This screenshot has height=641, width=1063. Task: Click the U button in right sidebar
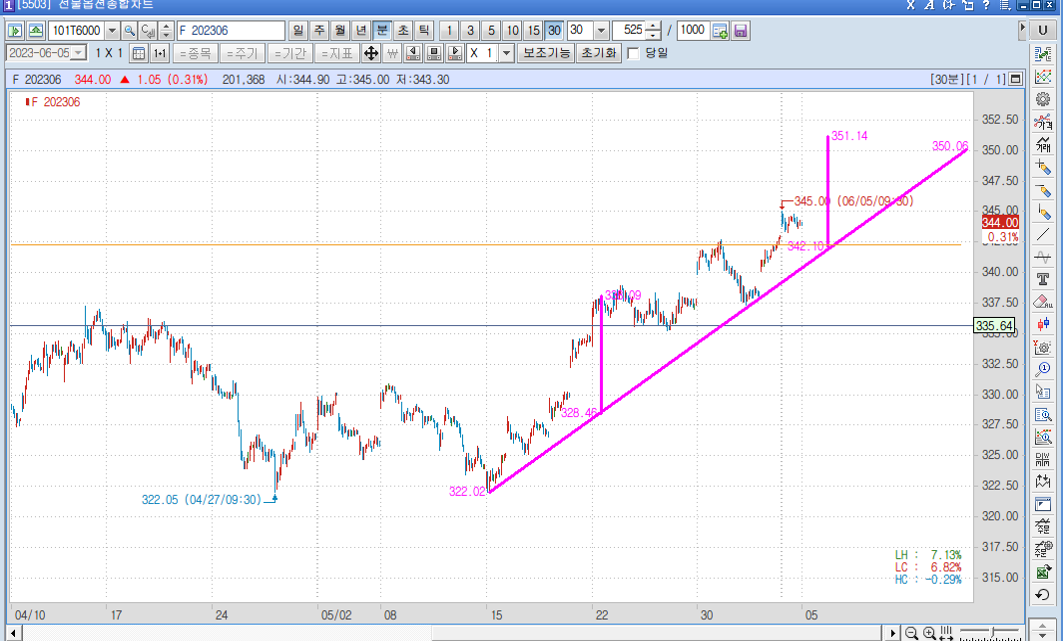1043,30
